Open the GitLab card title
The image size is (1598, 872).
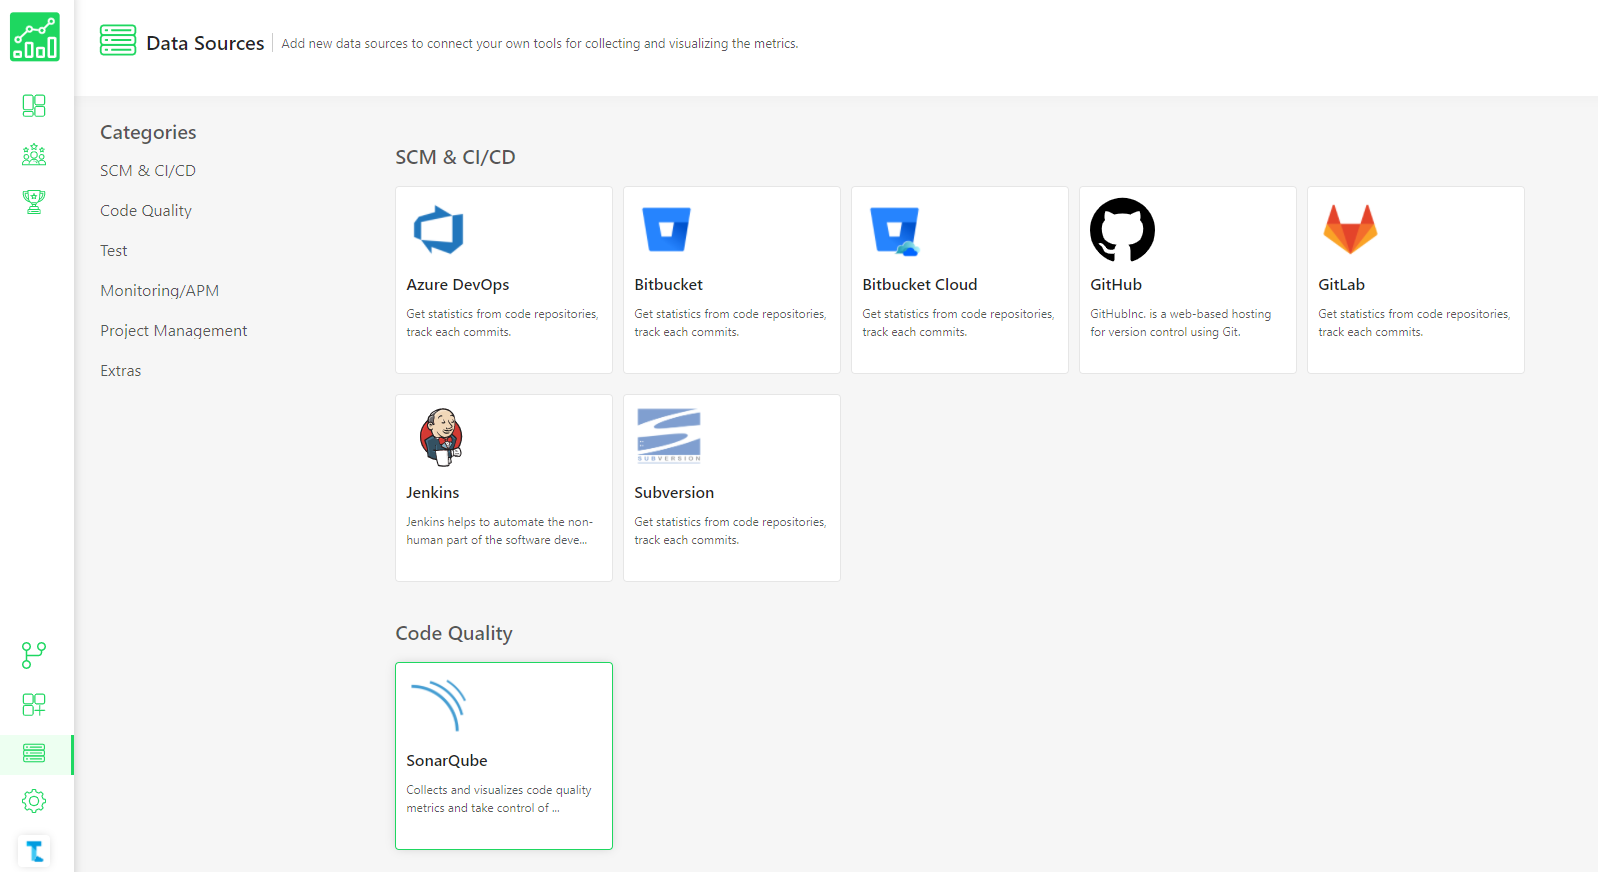point(1341,285)
